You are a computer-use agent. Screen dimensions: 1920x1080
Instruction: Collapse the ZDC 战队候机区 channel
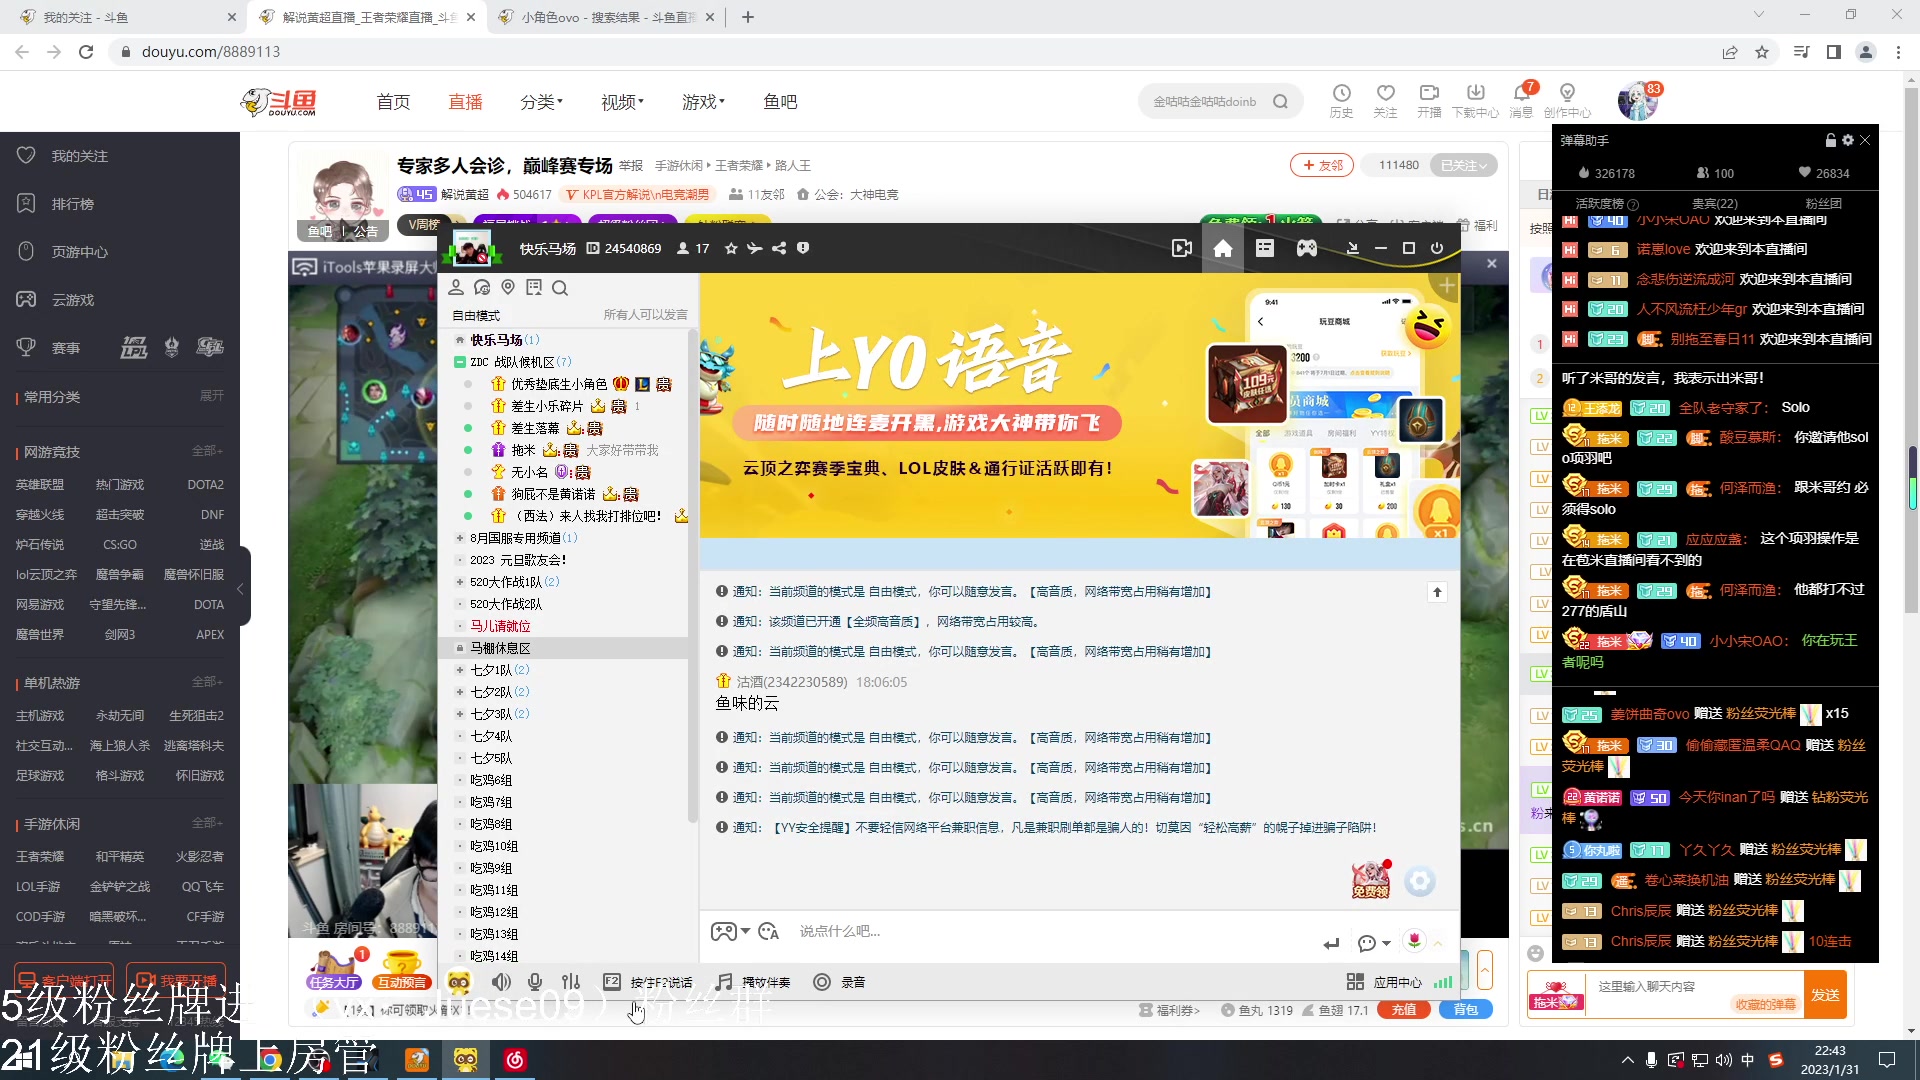459,362
